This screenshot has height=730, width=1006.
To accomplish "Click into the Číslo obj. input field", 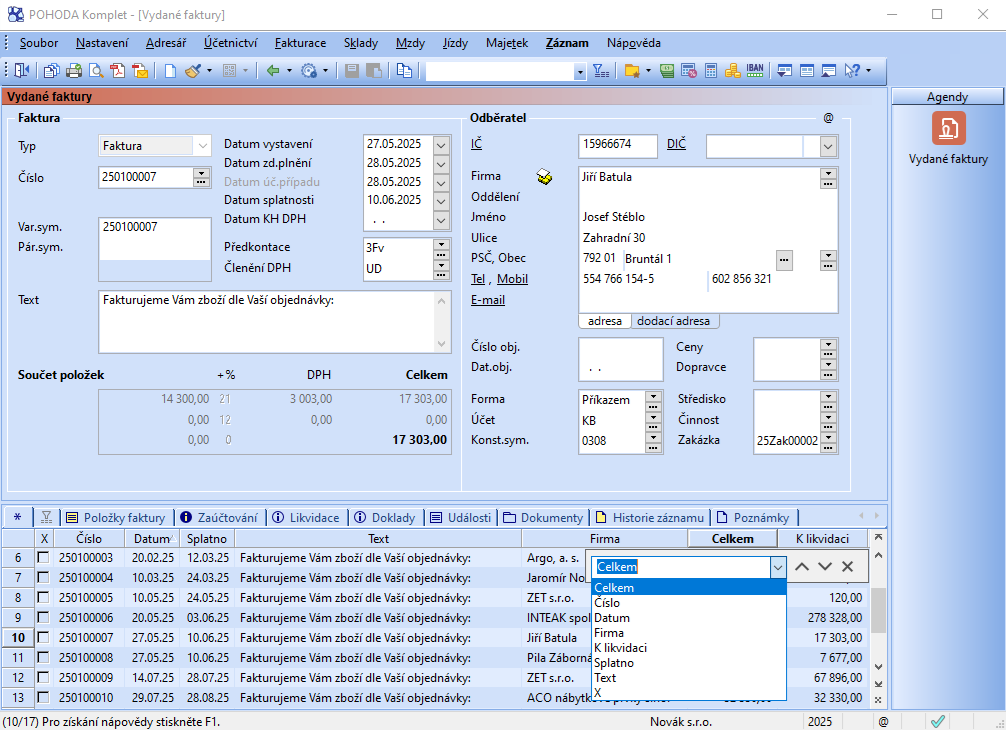I will 620,347.
